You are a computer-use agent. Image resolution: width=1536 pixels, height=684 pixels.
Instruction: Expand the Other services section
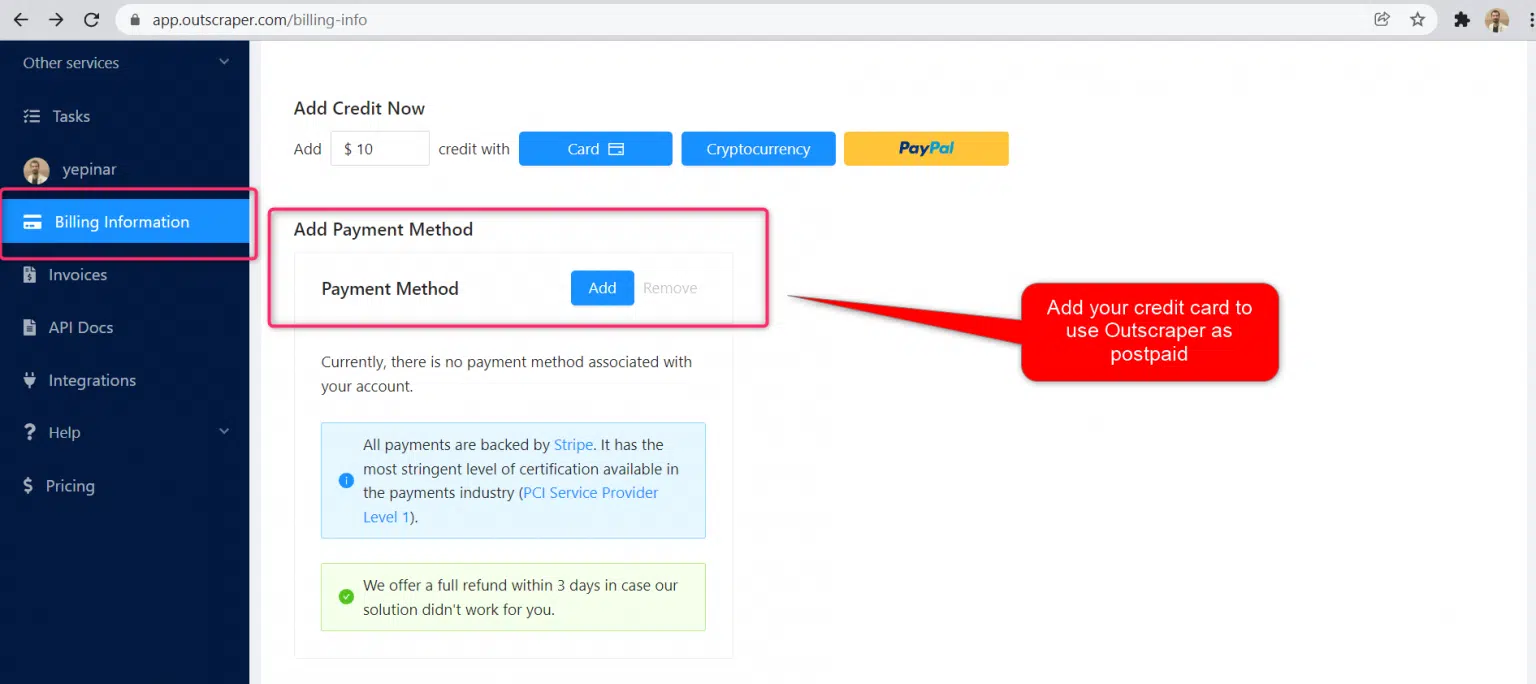[224, 62]
